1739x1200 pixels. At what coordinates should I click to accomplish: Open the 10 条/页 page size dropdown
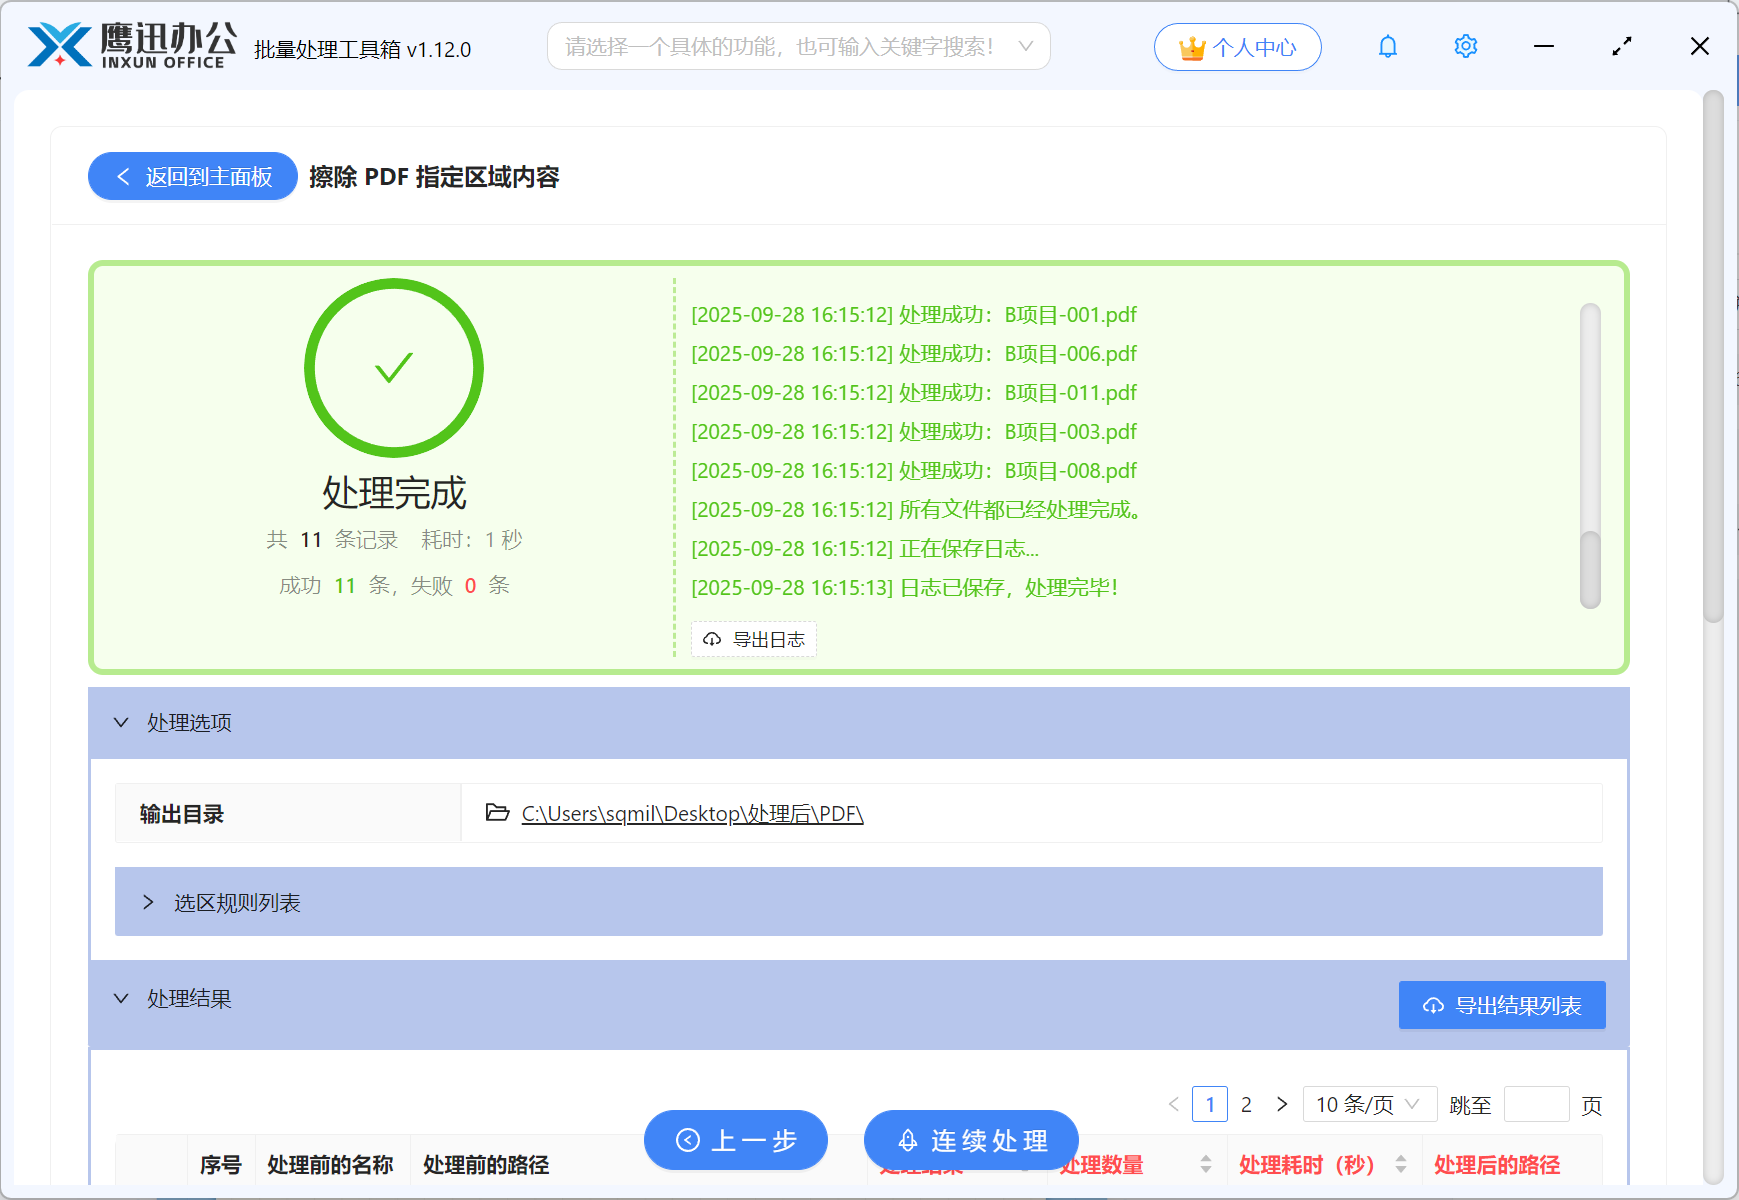click(x=1369, y=1104)
